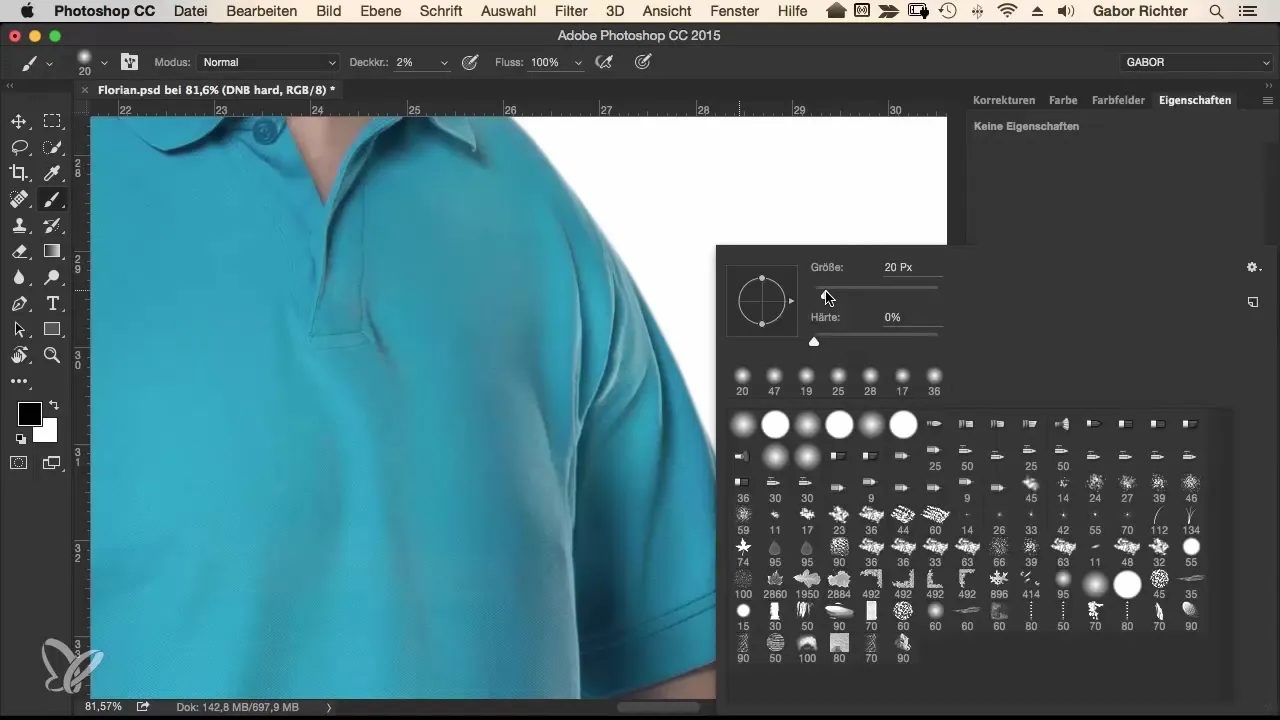
Task: Toggle pressure control for brush size
Action: (x=644, y=62)
